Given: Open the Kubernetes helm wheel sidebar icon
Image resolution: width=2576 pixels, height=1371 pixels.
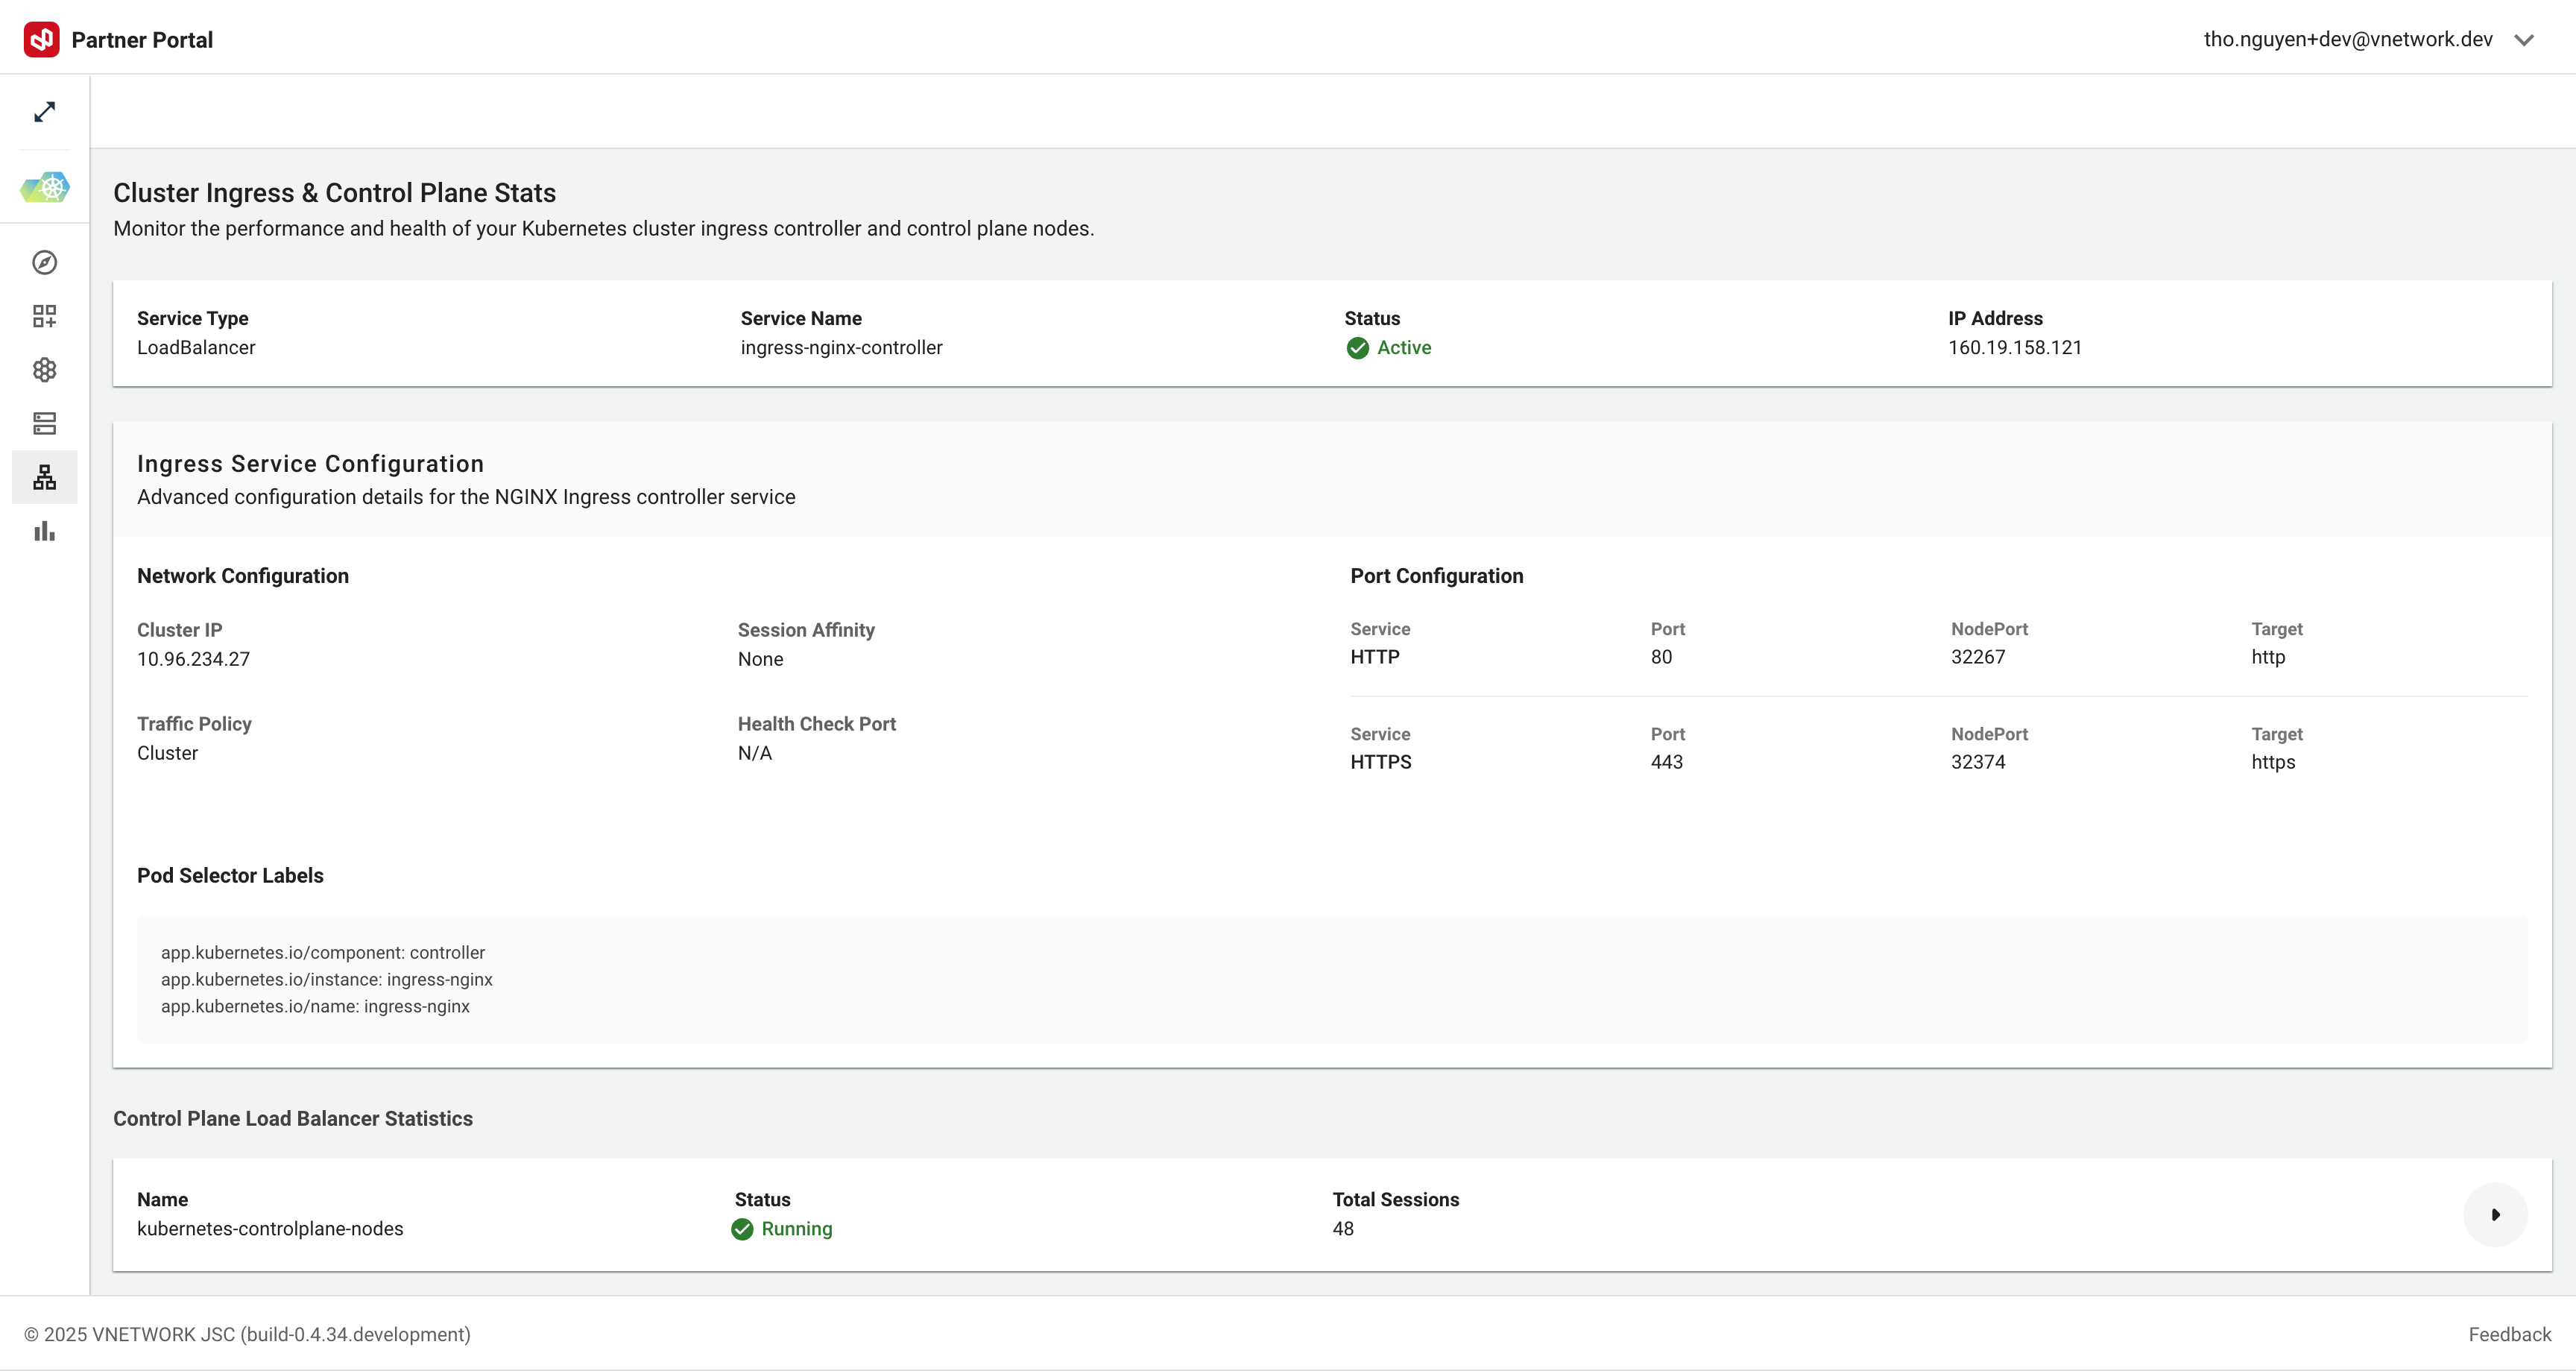Looking at the screenshot, I should 44,370.
